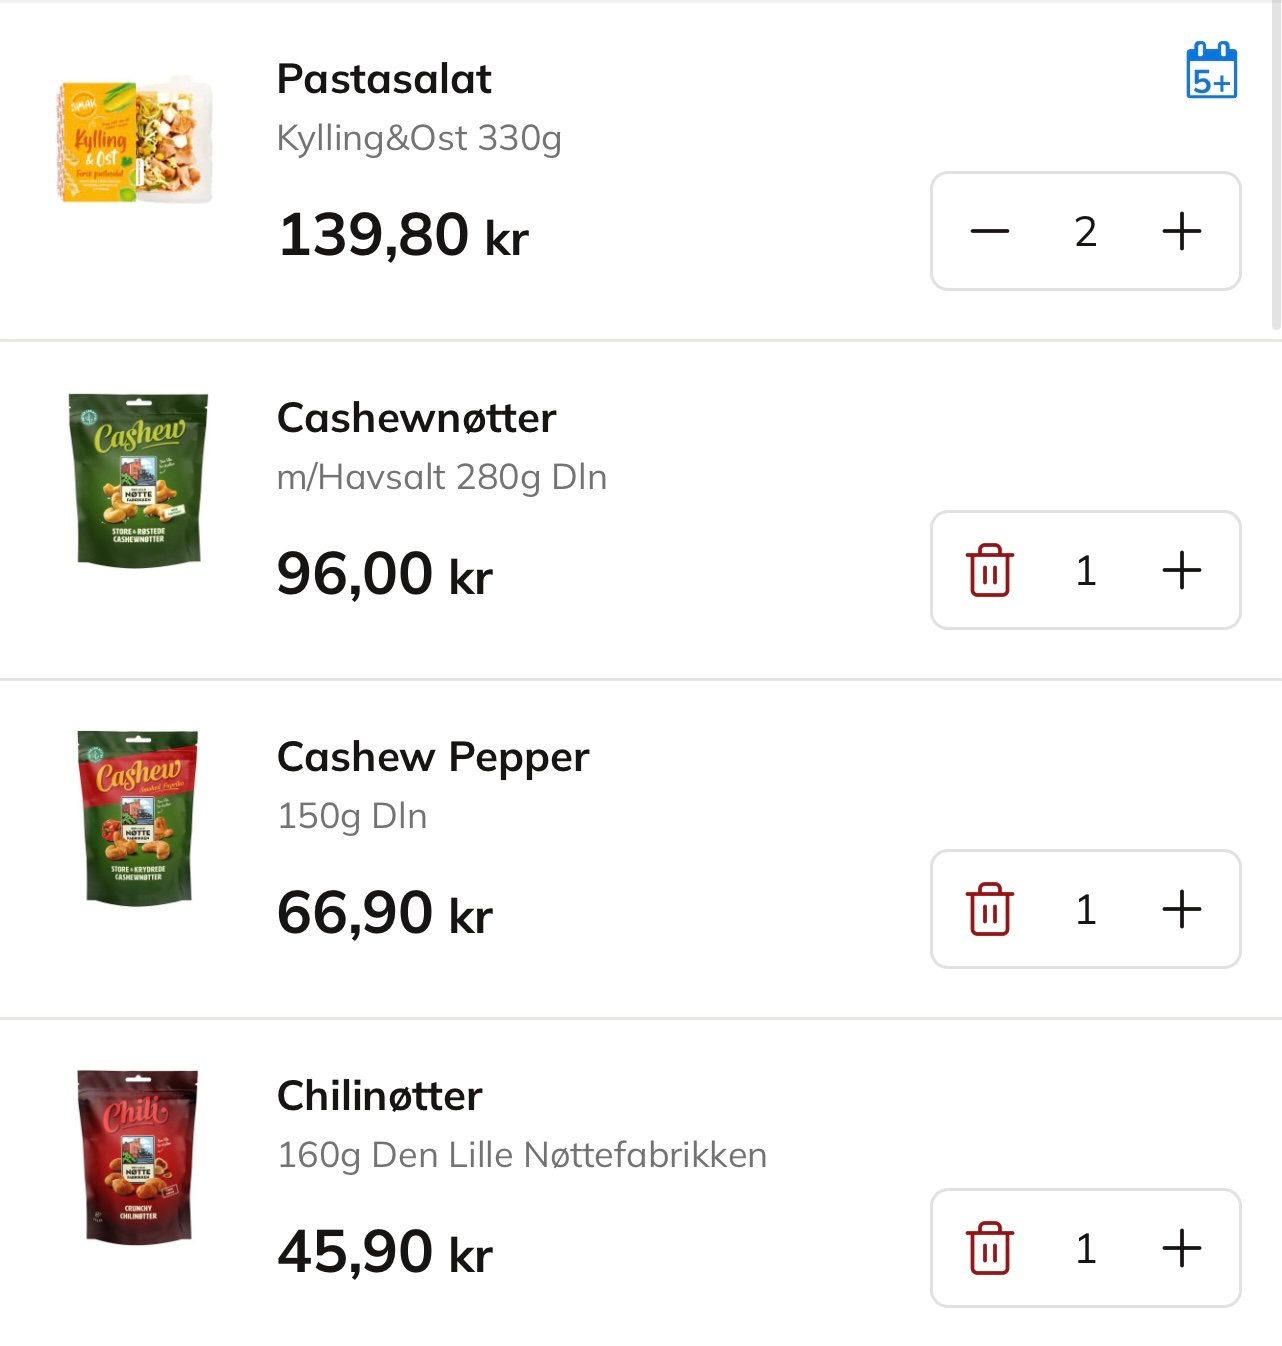Add another Chilinøtter with plus icon
The image size is (1282, 1346).
[1181, 1248]
